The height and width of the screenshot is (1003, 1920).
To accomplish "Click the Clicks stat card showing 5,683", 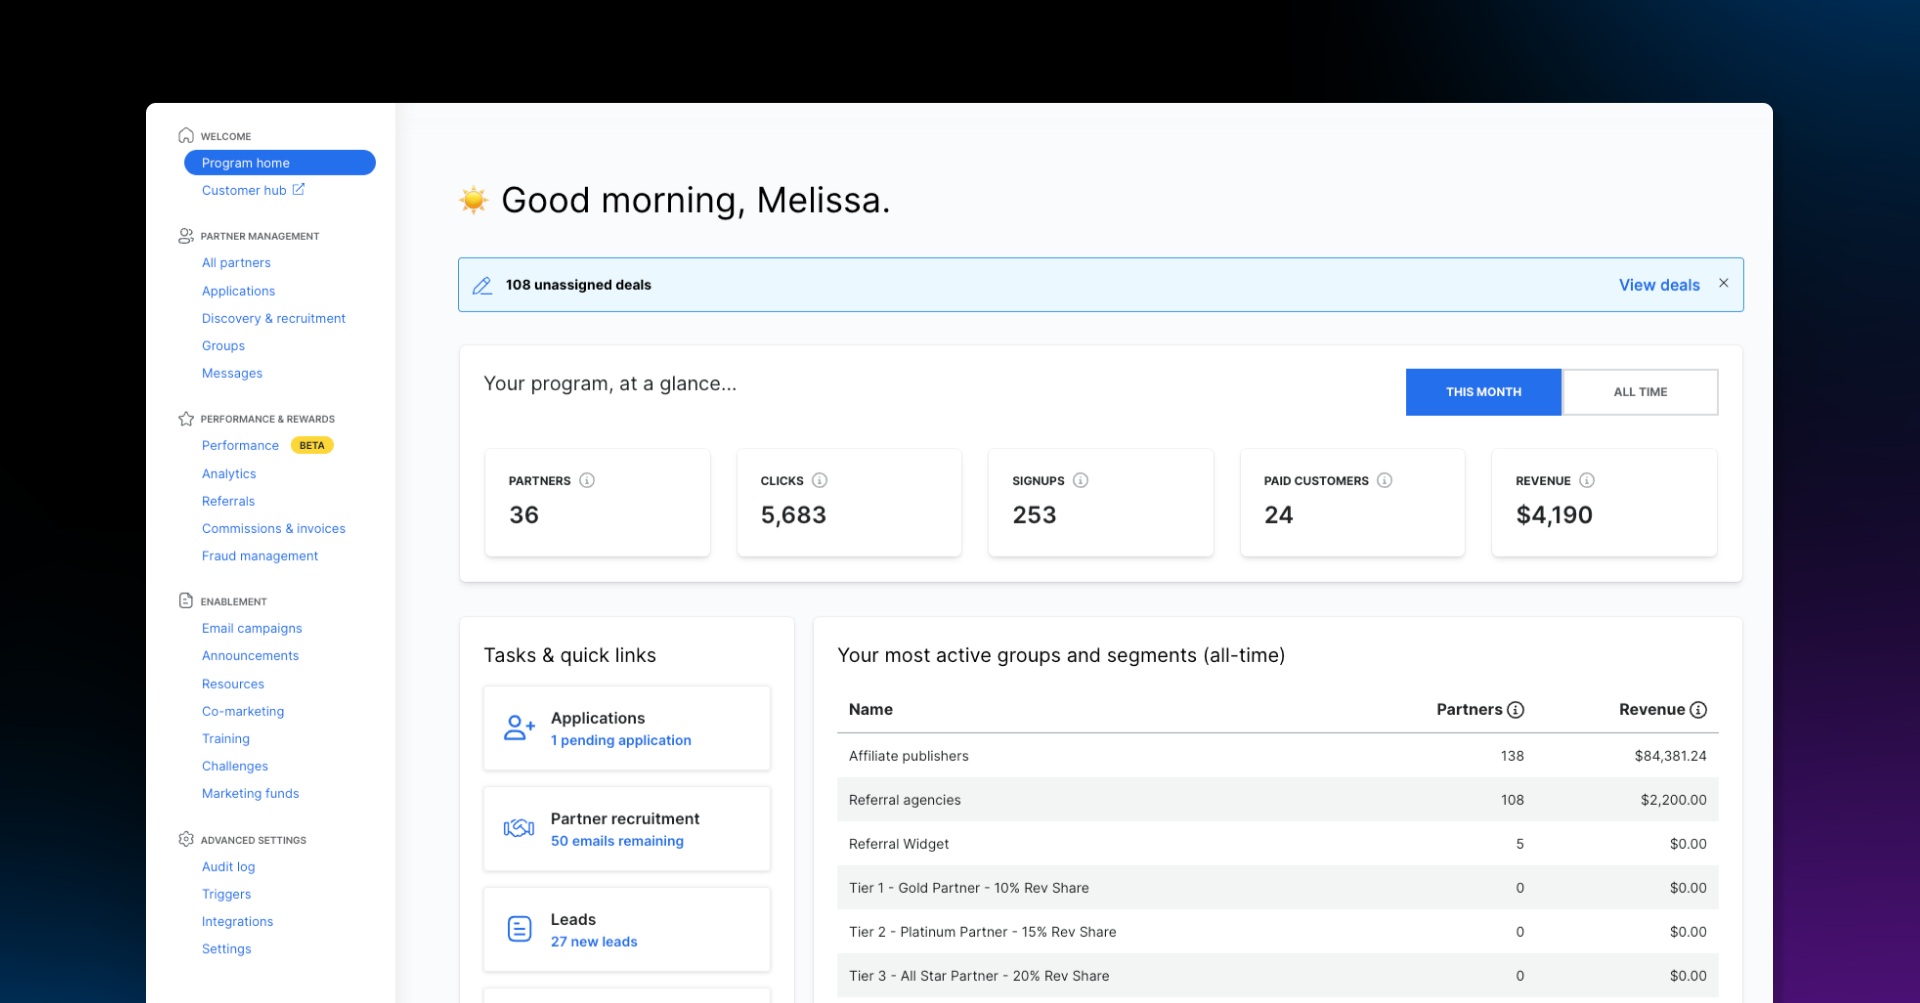I will click(x=849, y=502).
